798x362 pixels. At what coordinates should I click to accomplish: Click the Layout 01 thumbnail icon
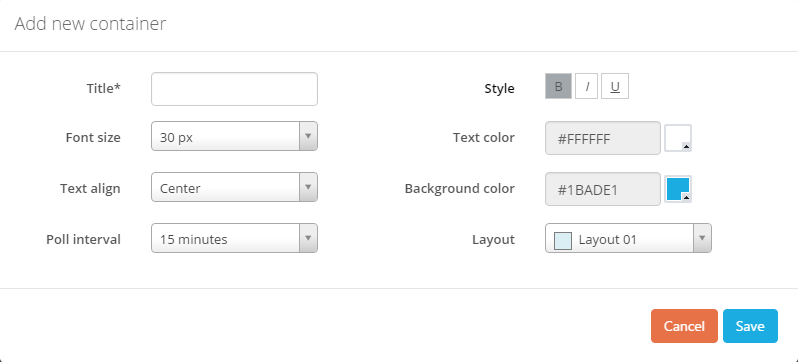563,240
